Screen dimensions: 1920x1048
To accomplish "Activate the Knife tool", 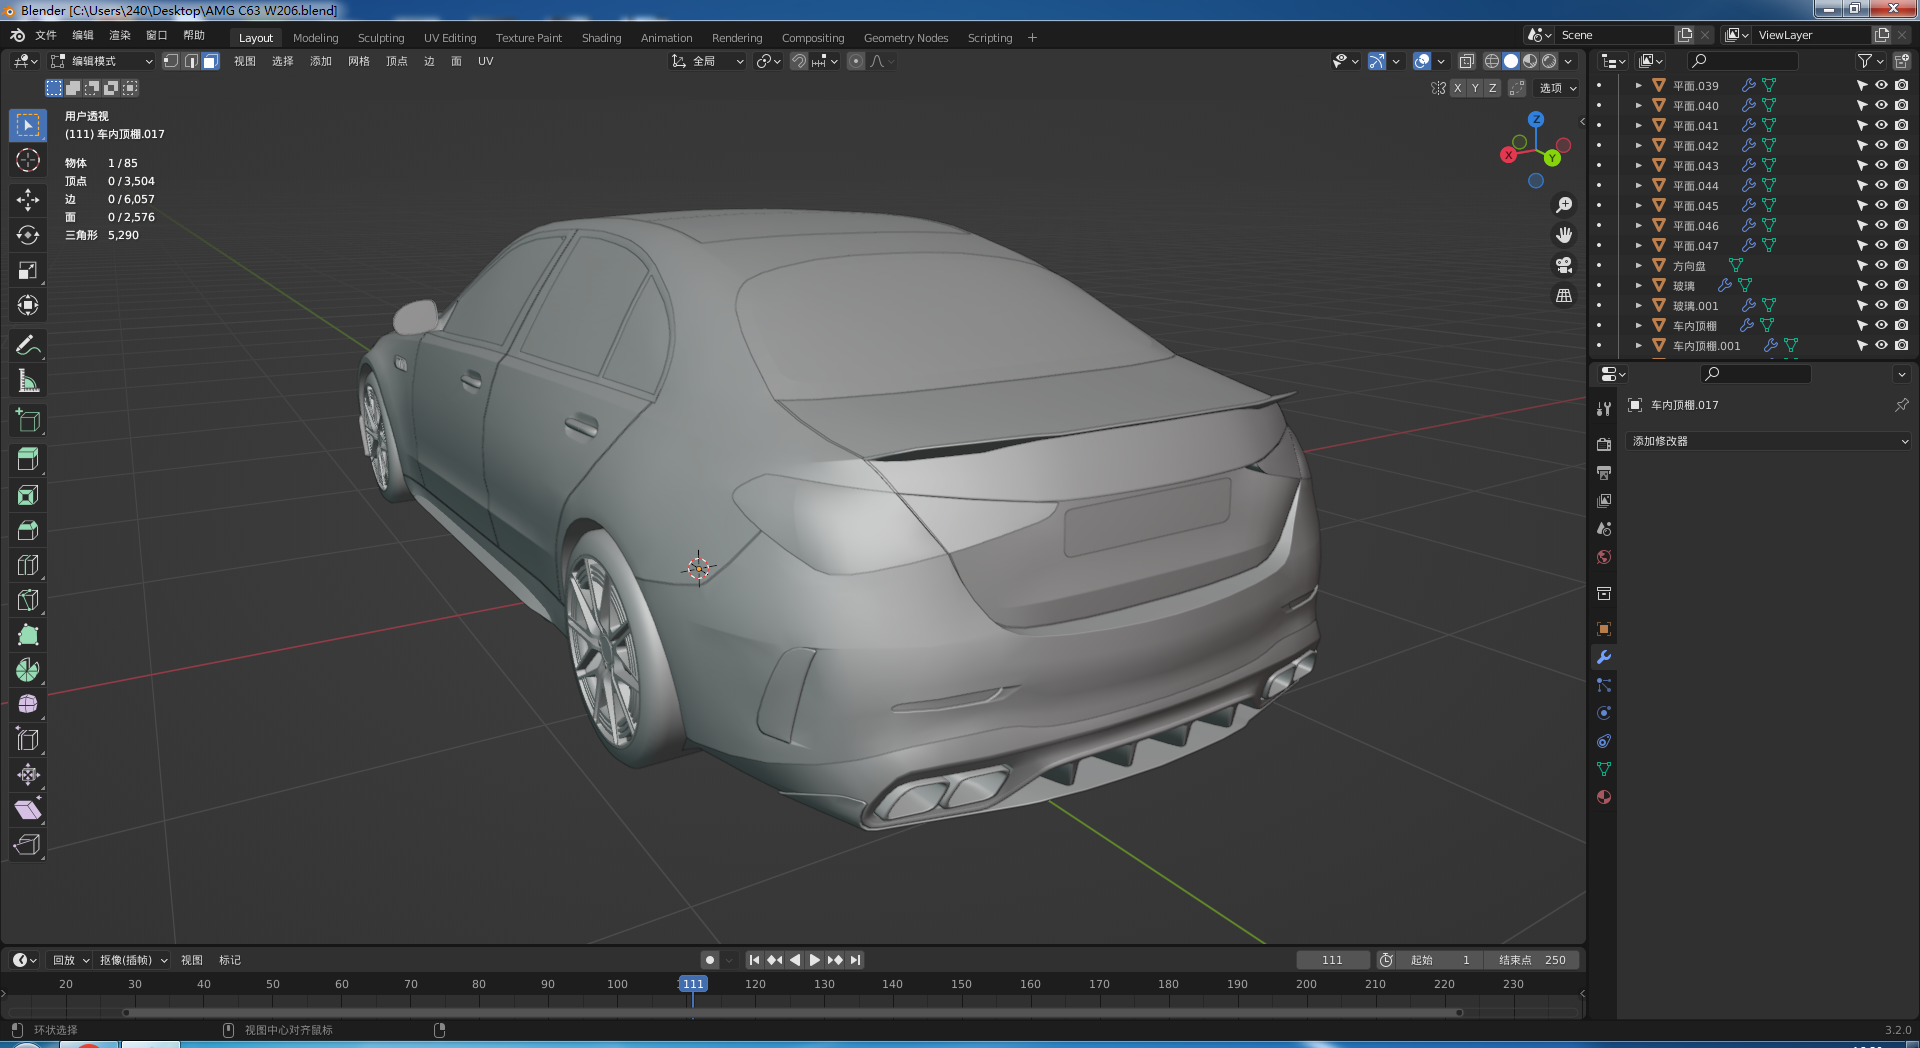I will tap(28, 600).
